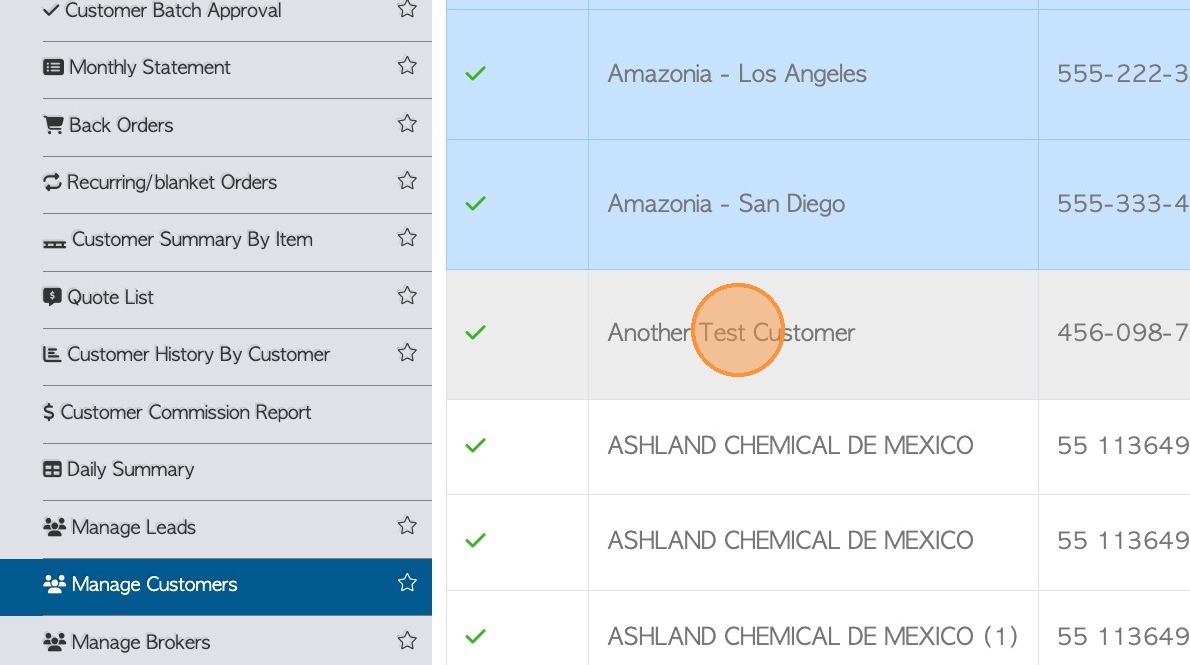Click star next to Customer History By Customer
1190x665 pixels.
[x=407, y=353]
